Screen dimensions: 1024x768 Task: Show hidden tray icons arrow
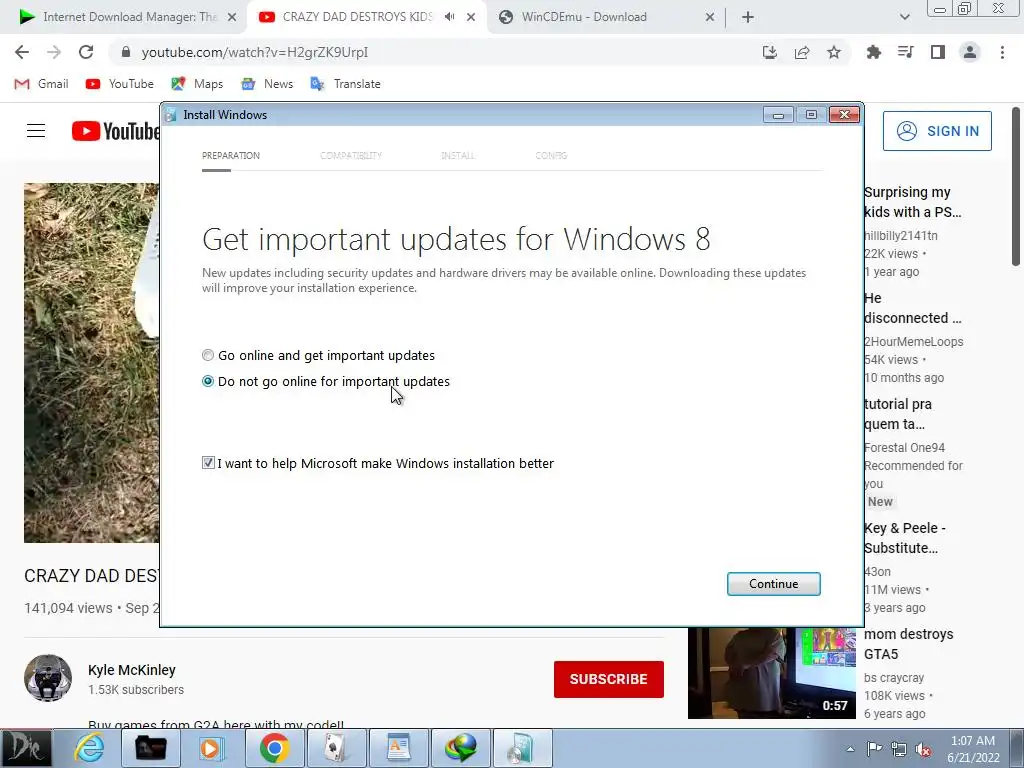coord(850,749)
